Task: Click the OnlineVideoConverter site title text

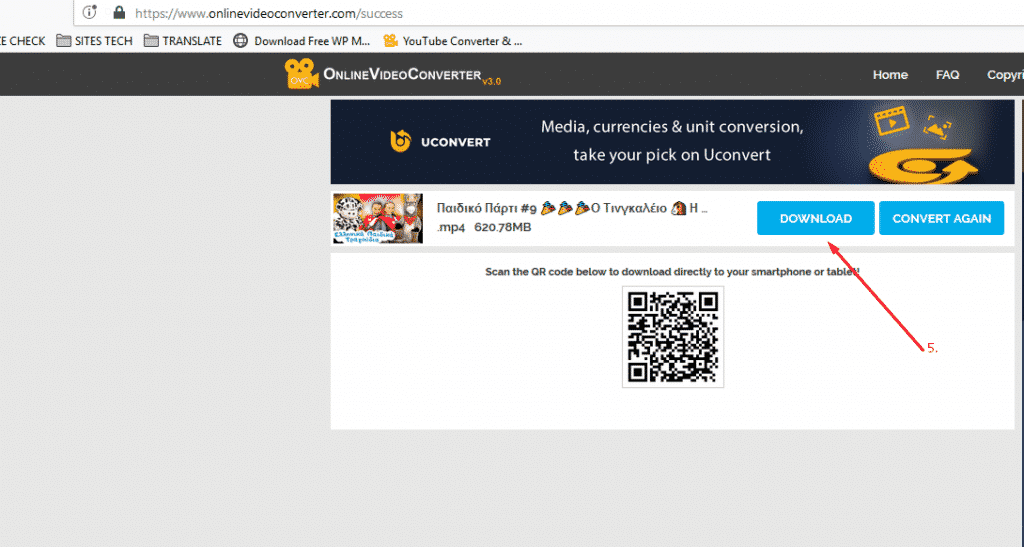Action: pyautogui.click(x=402, y=74)
